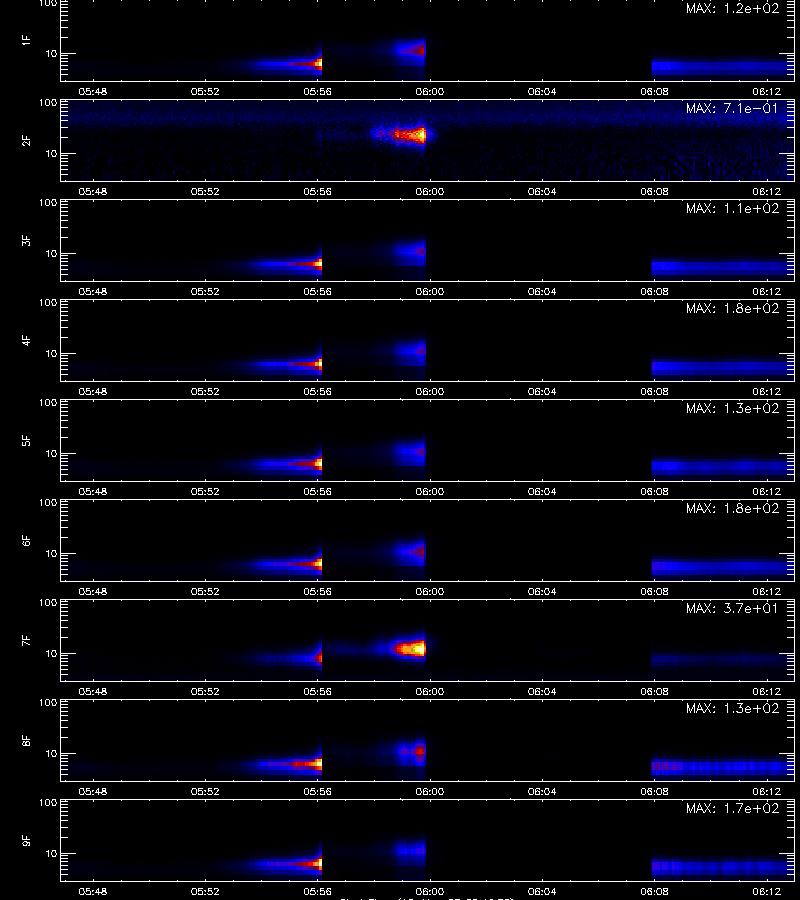Screen dimensions: 800x900
Task: Click the blue band after 06:08 in 3F
Action: coord(723,267)
